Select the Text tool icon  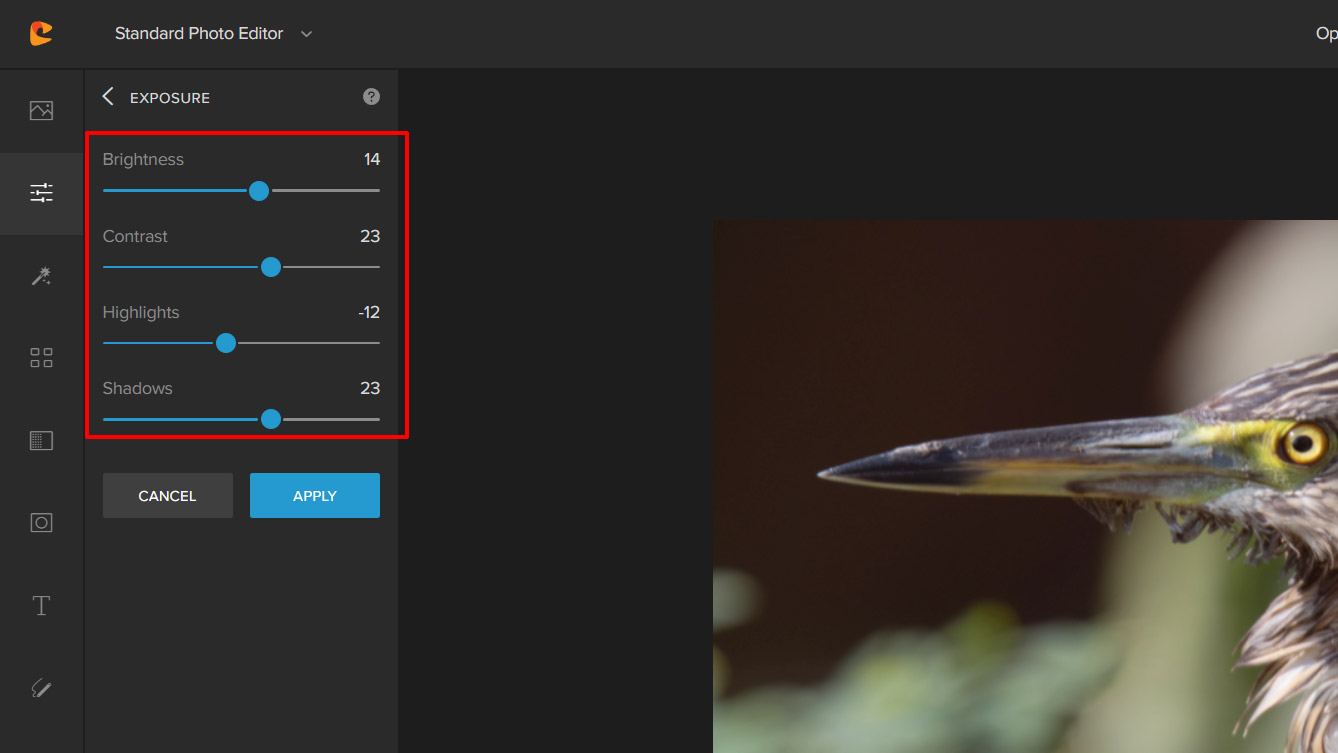(41, 606)
